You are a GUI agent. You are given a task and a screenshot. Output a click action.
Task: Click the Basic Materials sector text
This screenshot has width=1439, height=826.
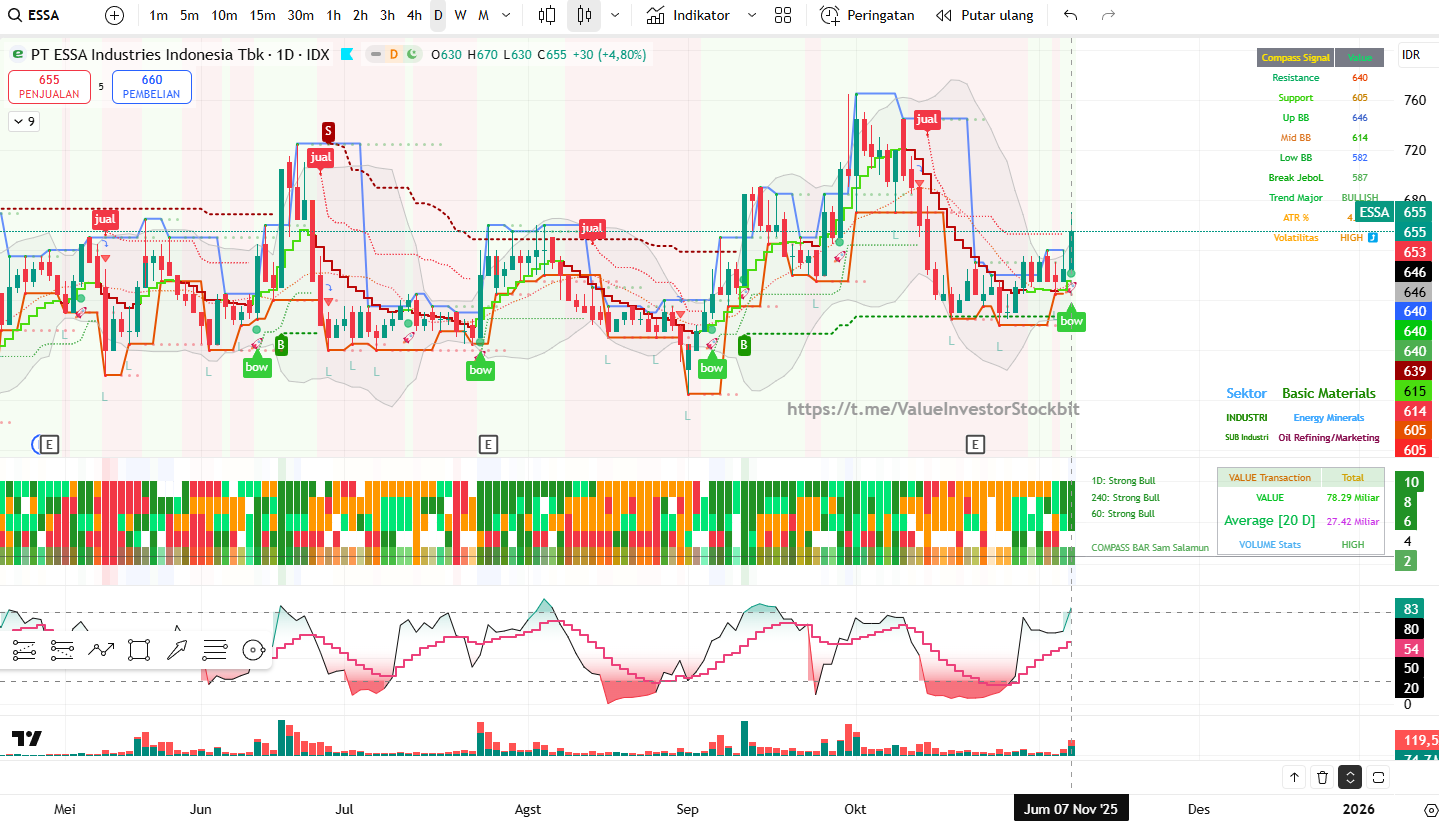point(1329,394)
